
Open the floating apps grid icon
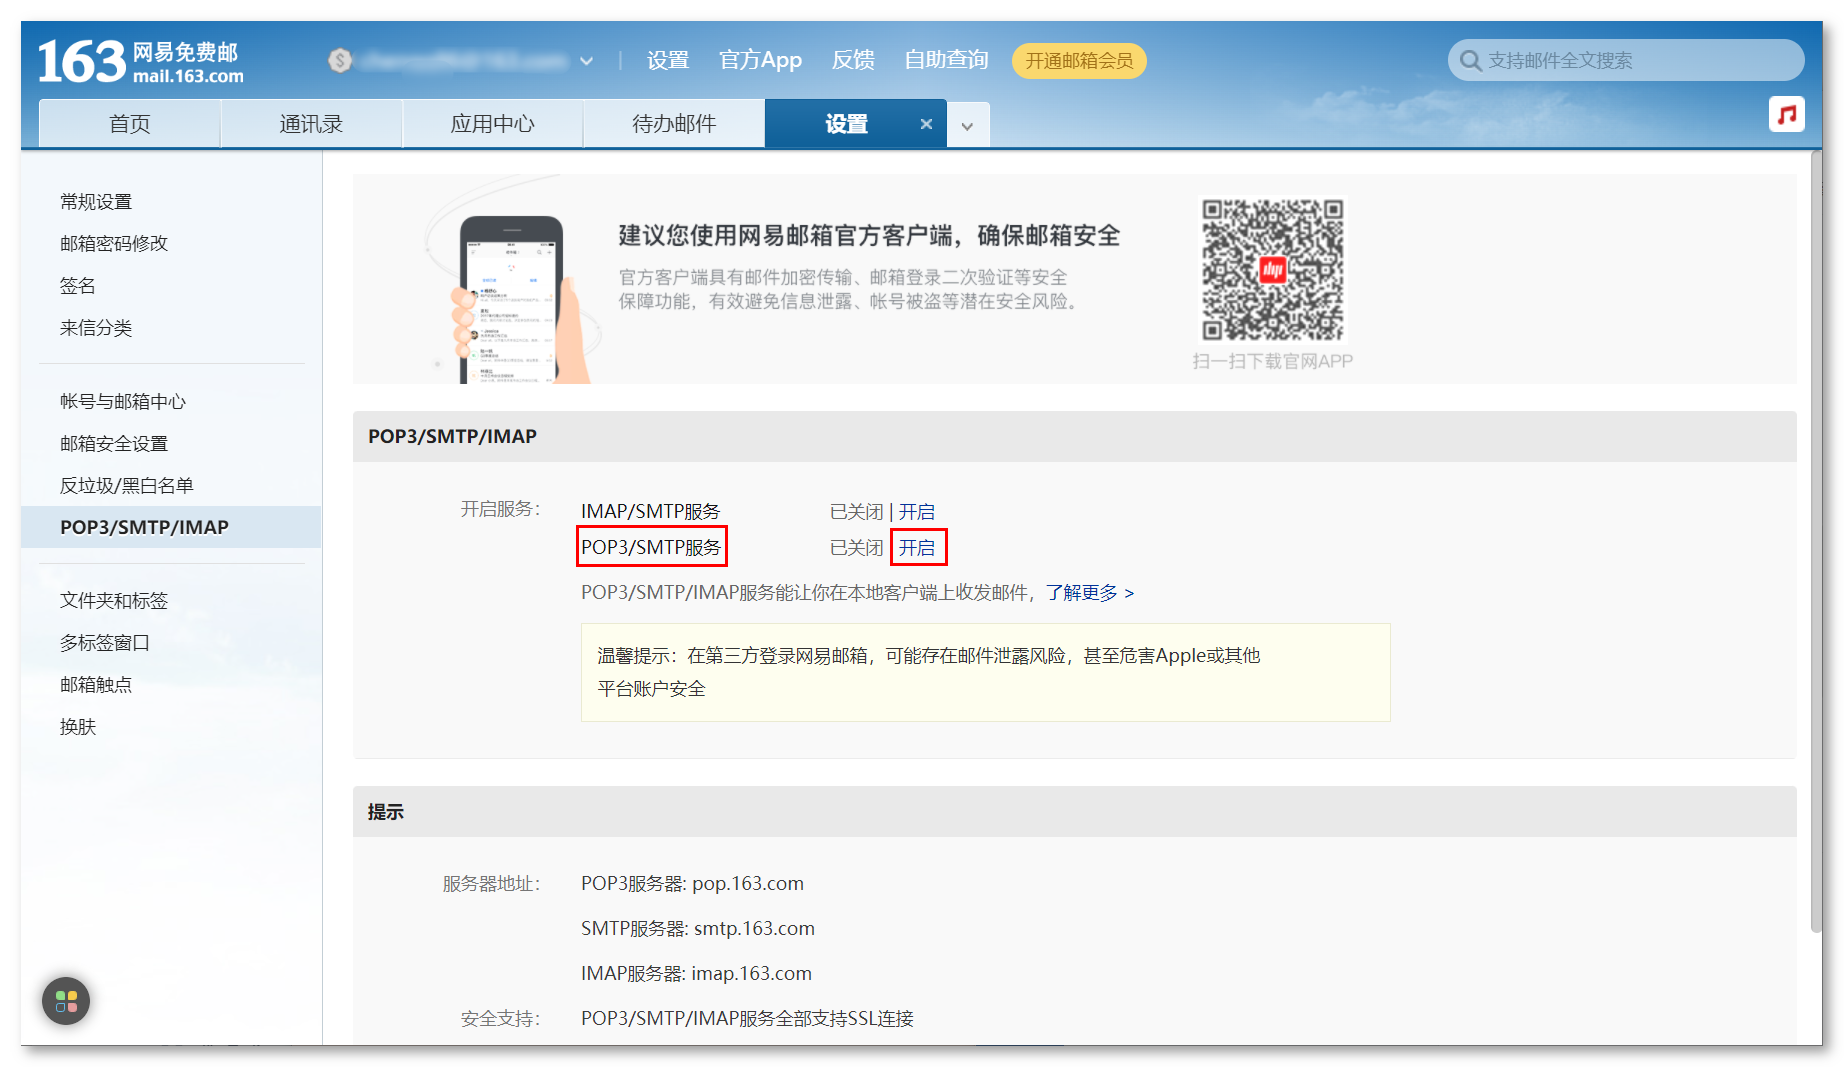coord(66,1001)
